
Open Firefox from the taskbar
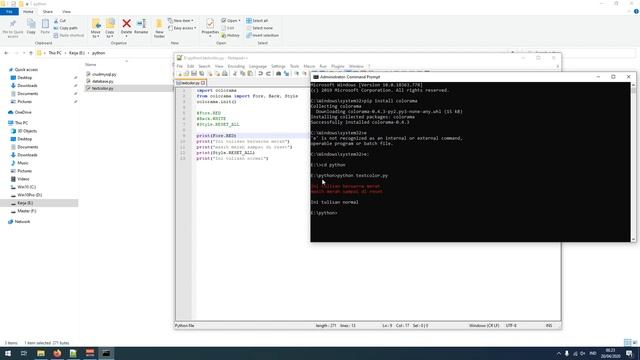coord(57,353)
